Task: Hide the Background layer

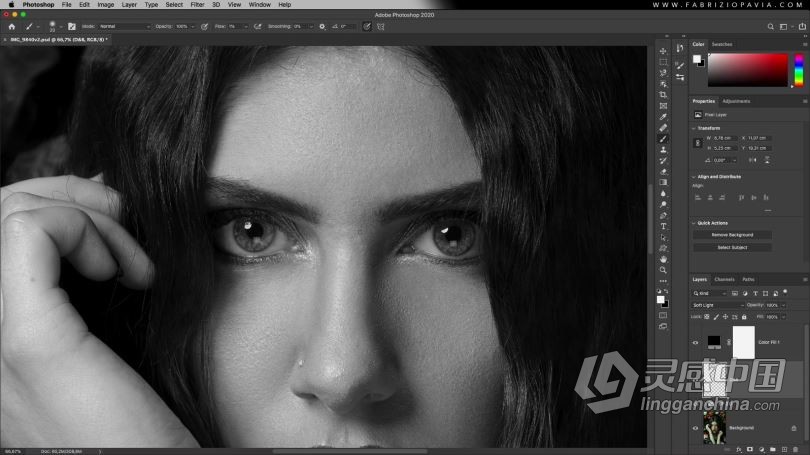Action: [x=695, y=428]
